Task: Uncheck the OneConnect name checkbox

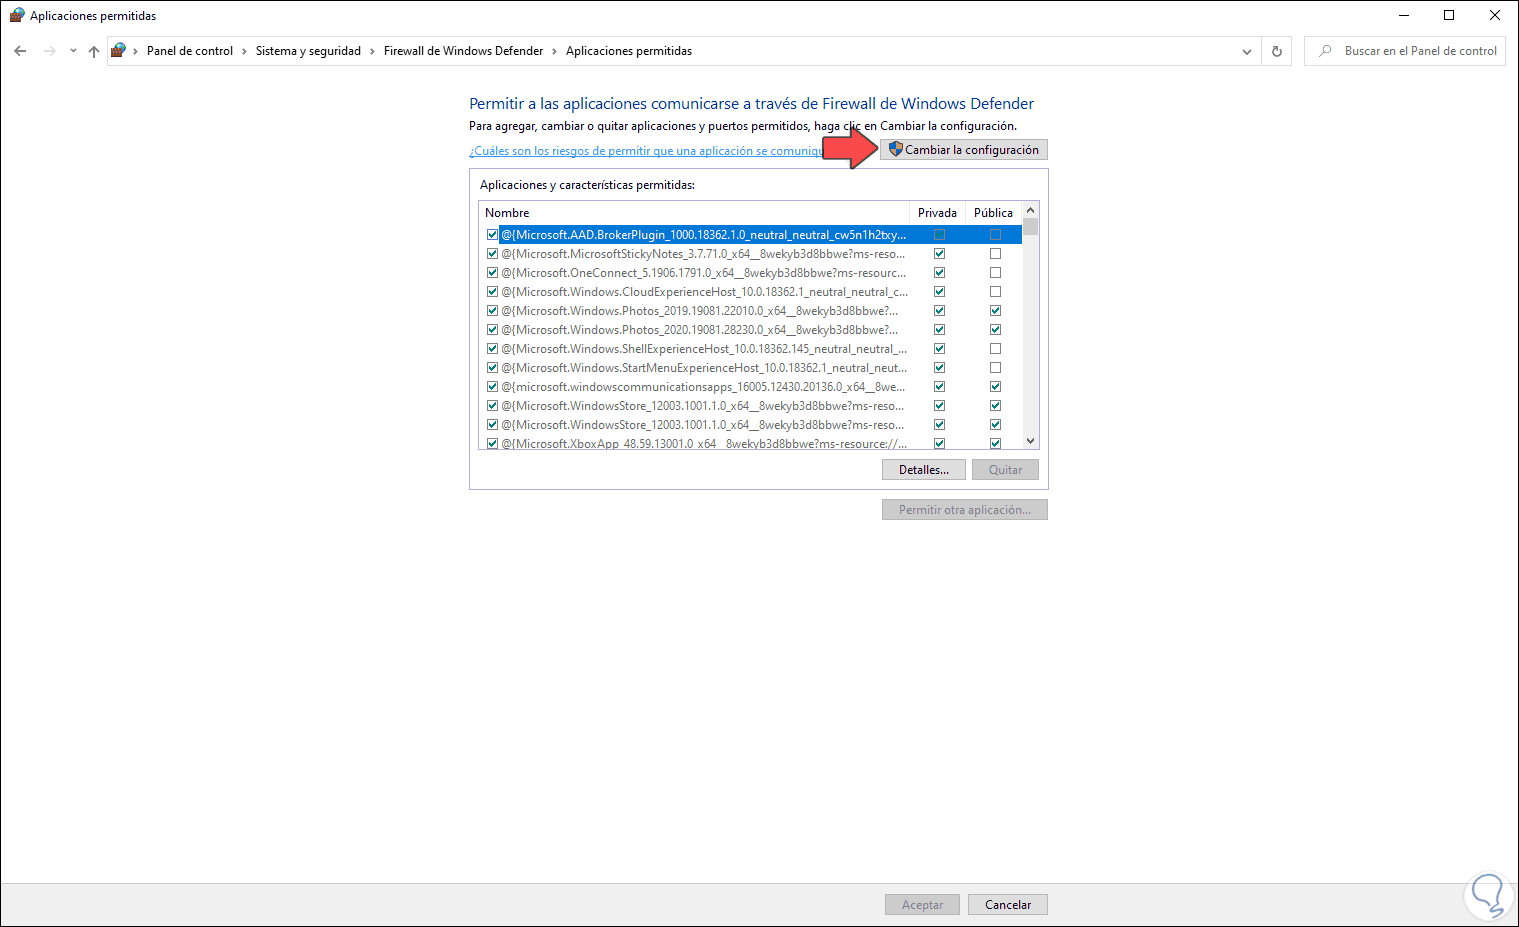Action: (x=492, y=273)
